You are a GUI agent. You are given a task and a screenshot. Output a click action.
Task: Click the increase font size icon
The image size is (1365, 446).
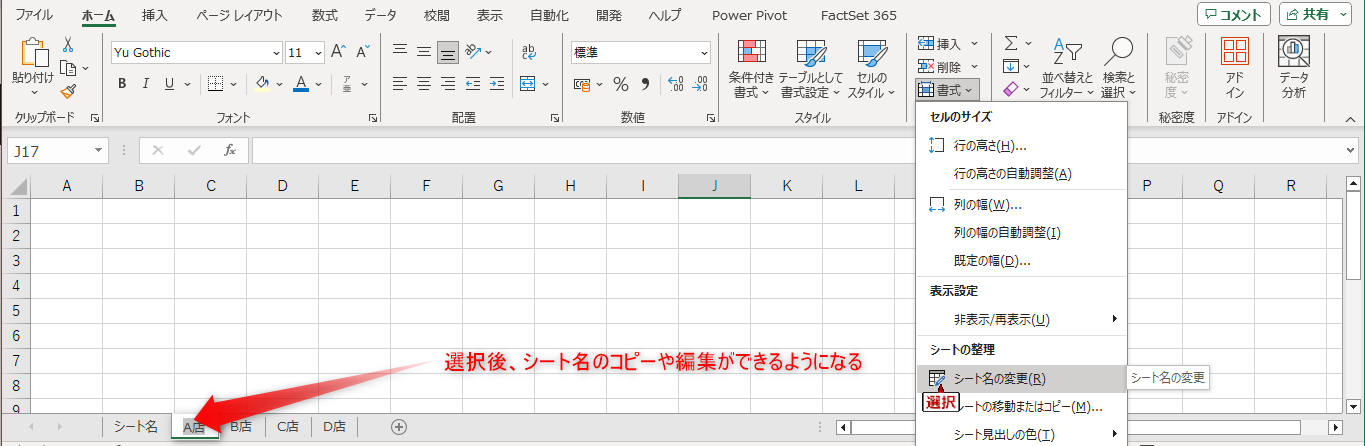pyautogui.click(x=338, y=52)
